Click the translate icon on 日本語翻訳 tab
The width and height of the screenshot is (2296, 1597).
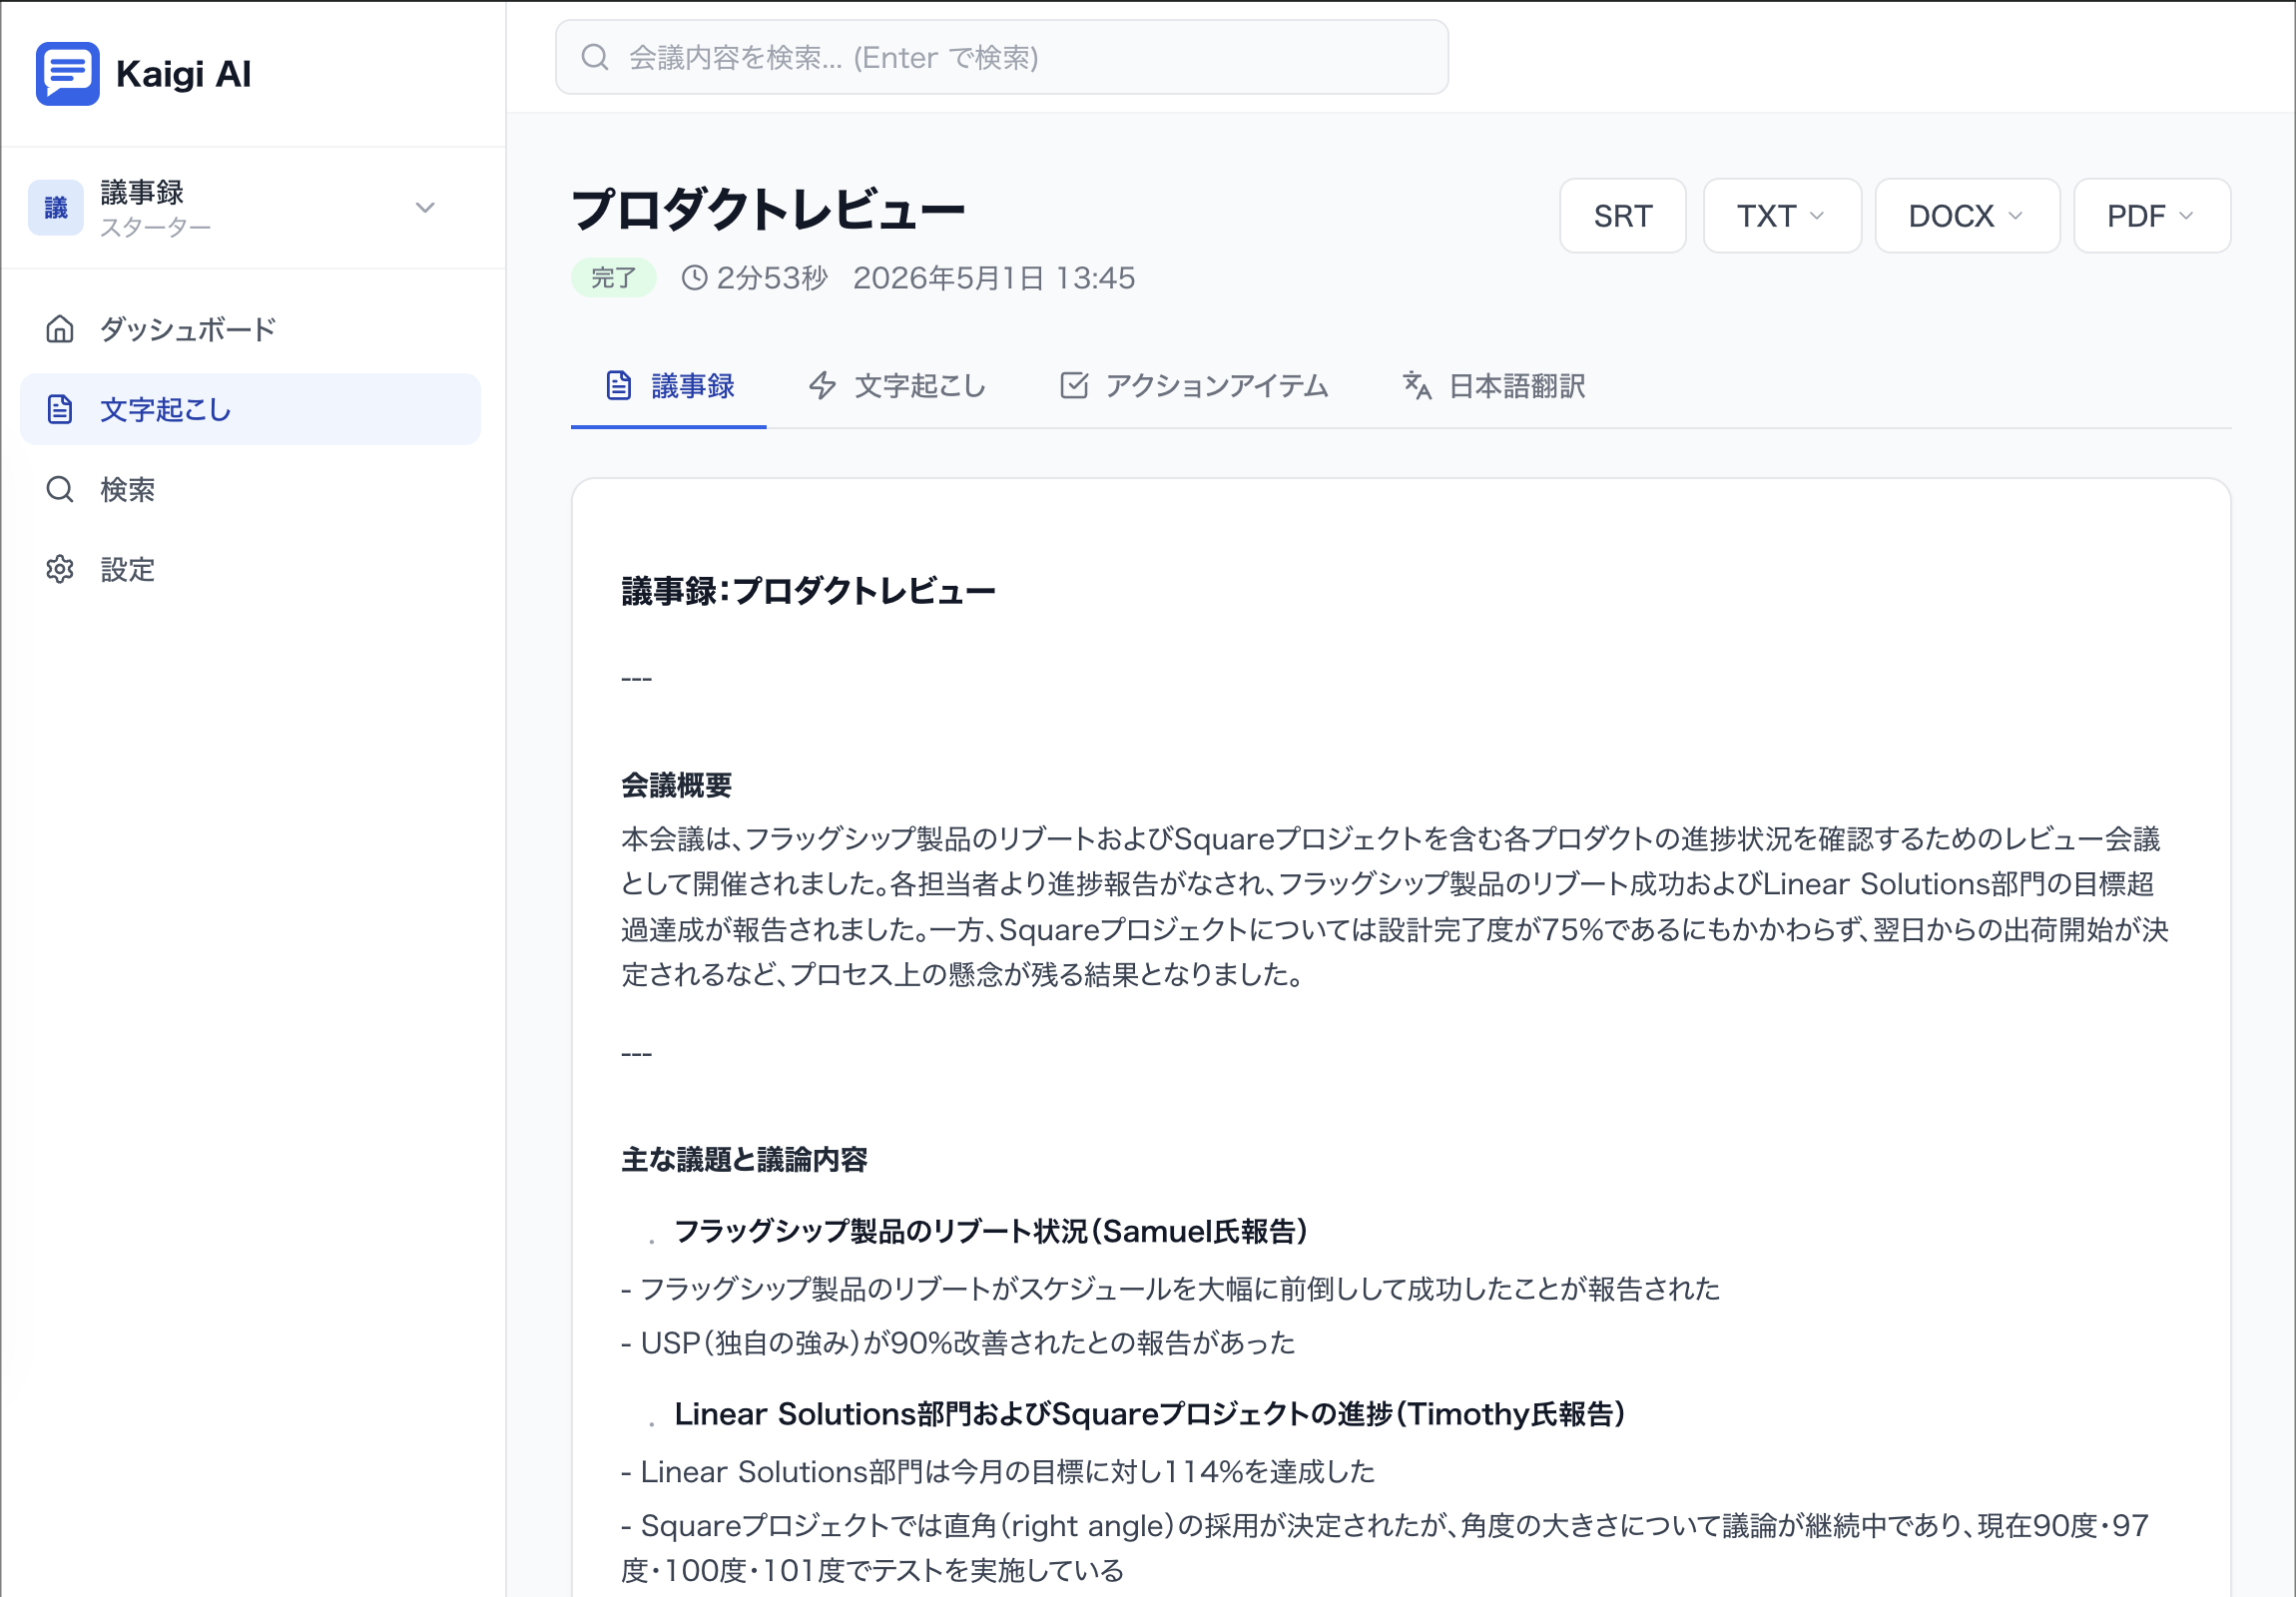1416,385
